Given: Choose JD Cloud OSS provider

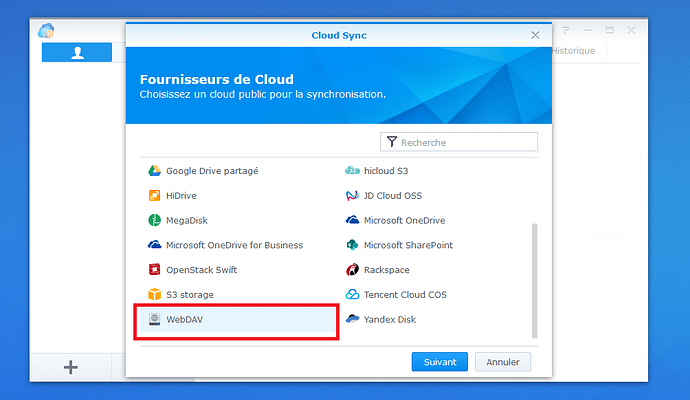Looking at the screenshot, I should [392, 196].
